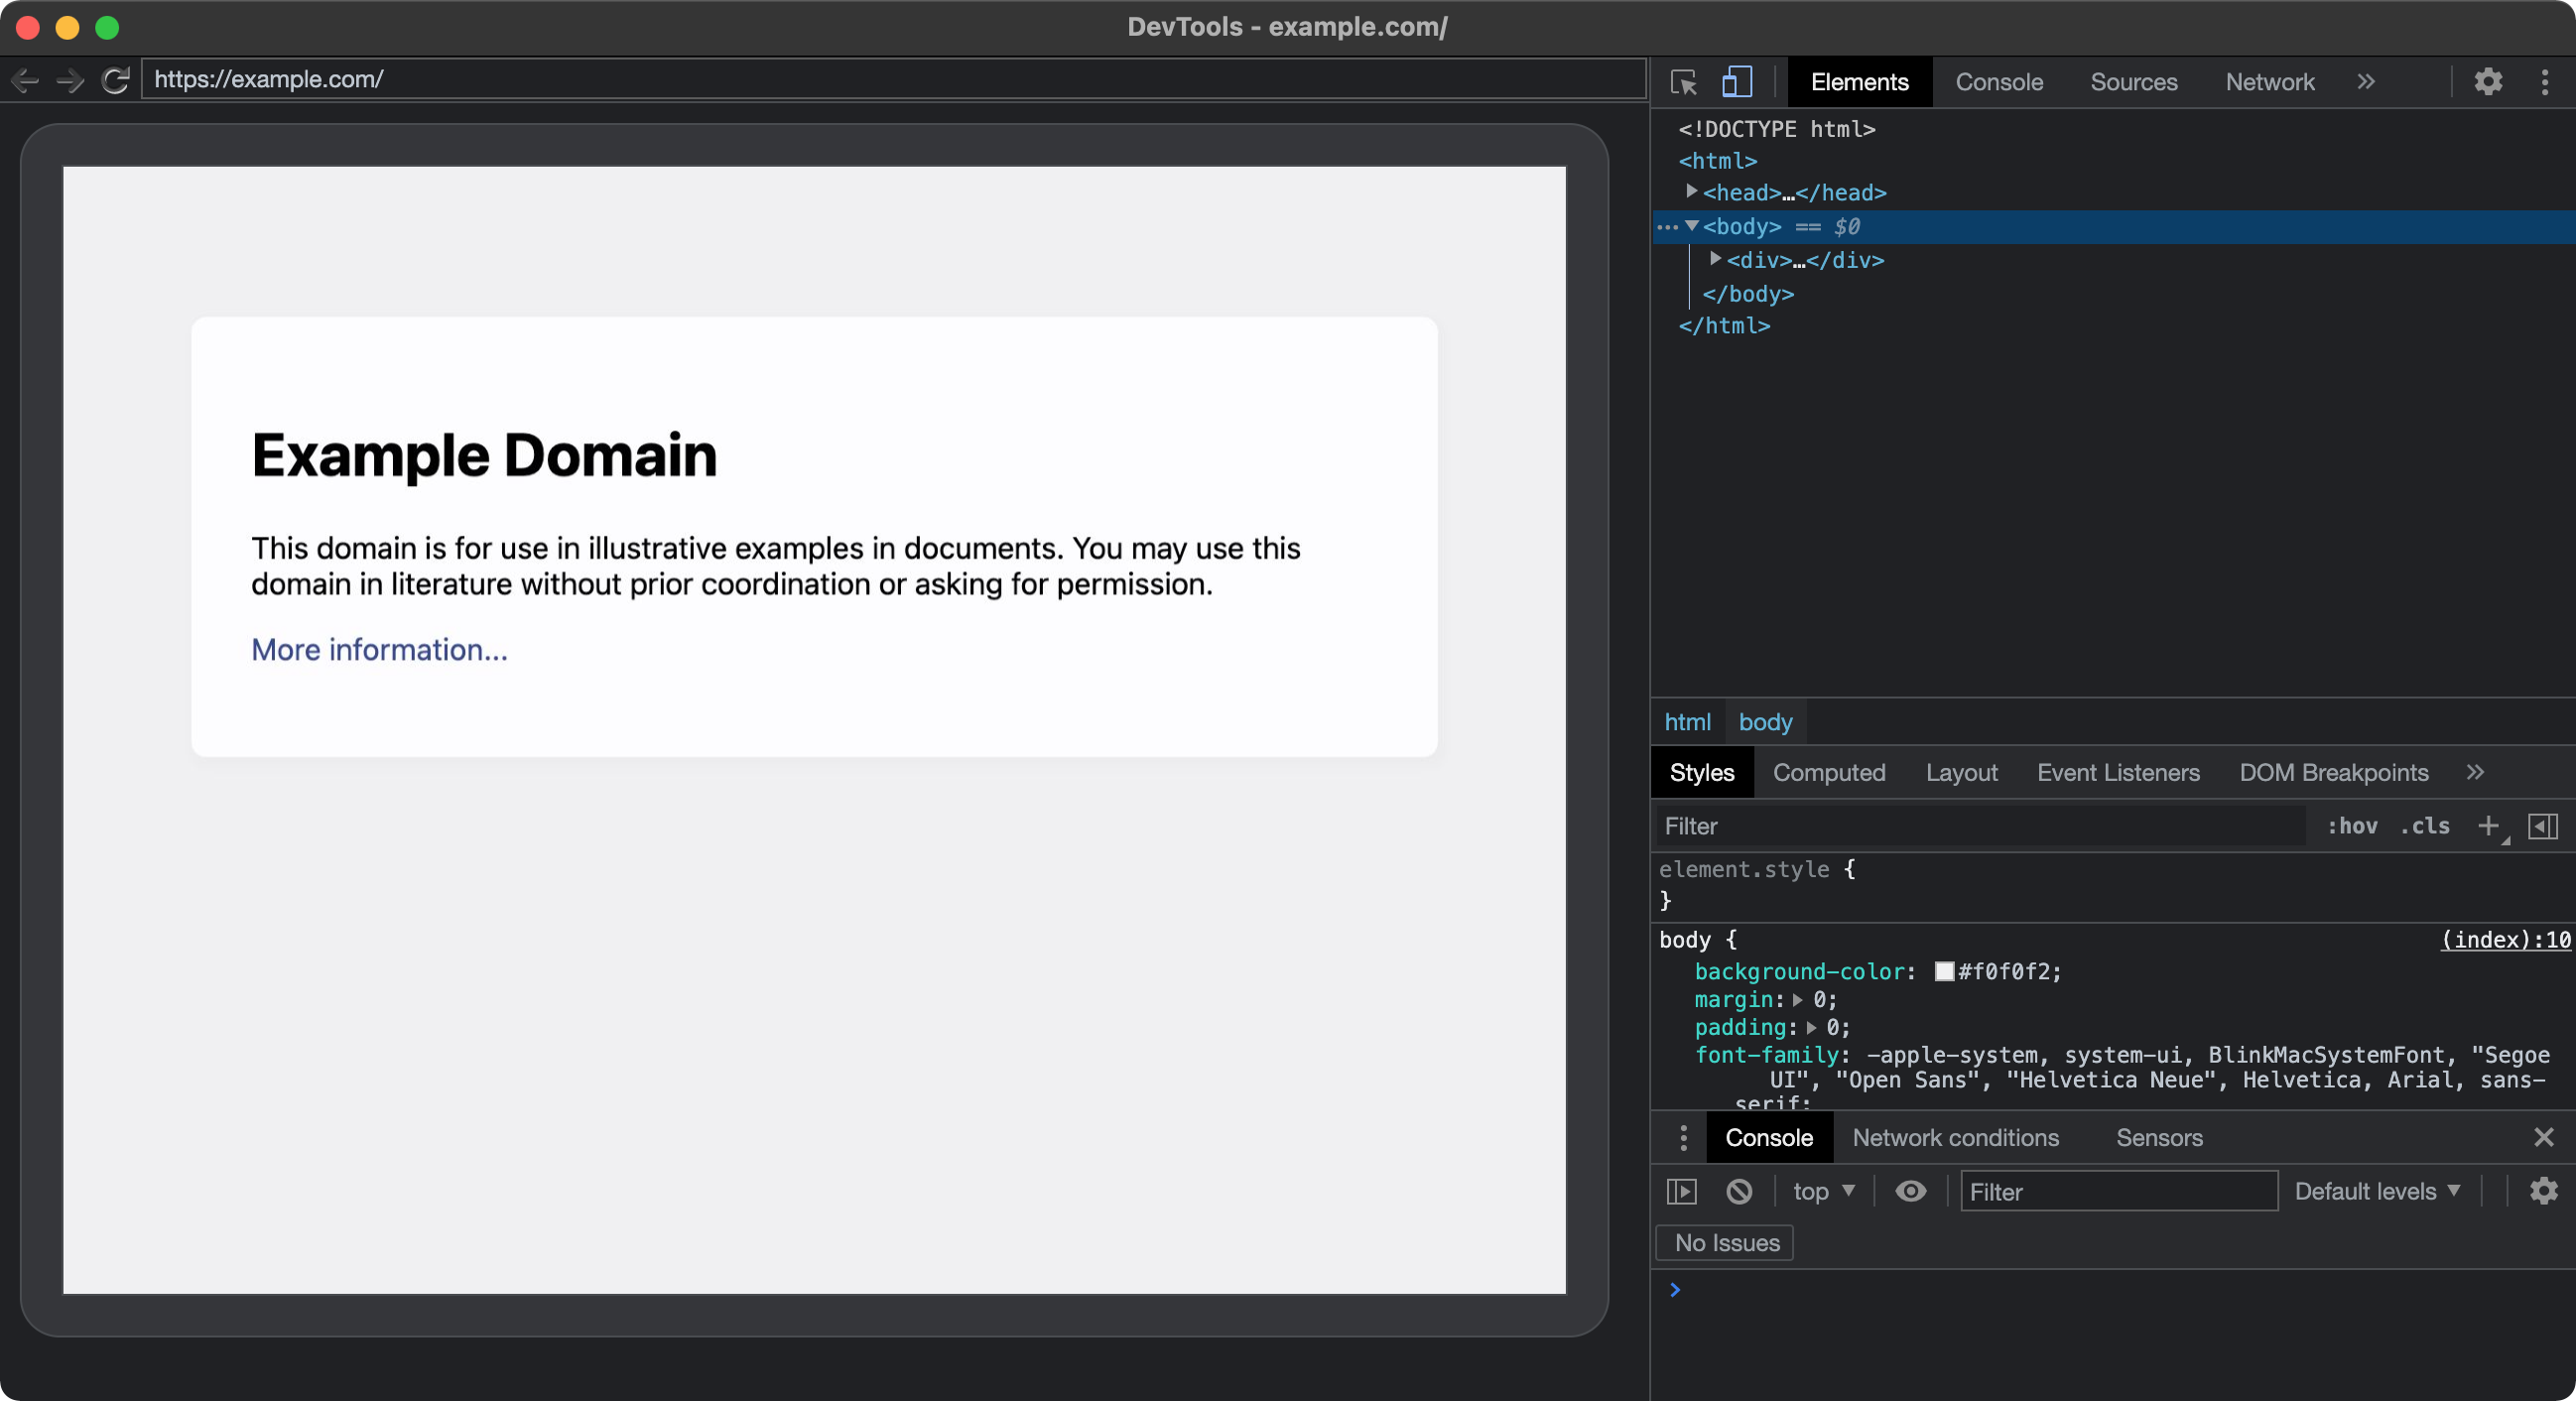Toggle the device toolbar icon
The width and height of the screenshot is (2576, 1401).
coord(1737,82)
